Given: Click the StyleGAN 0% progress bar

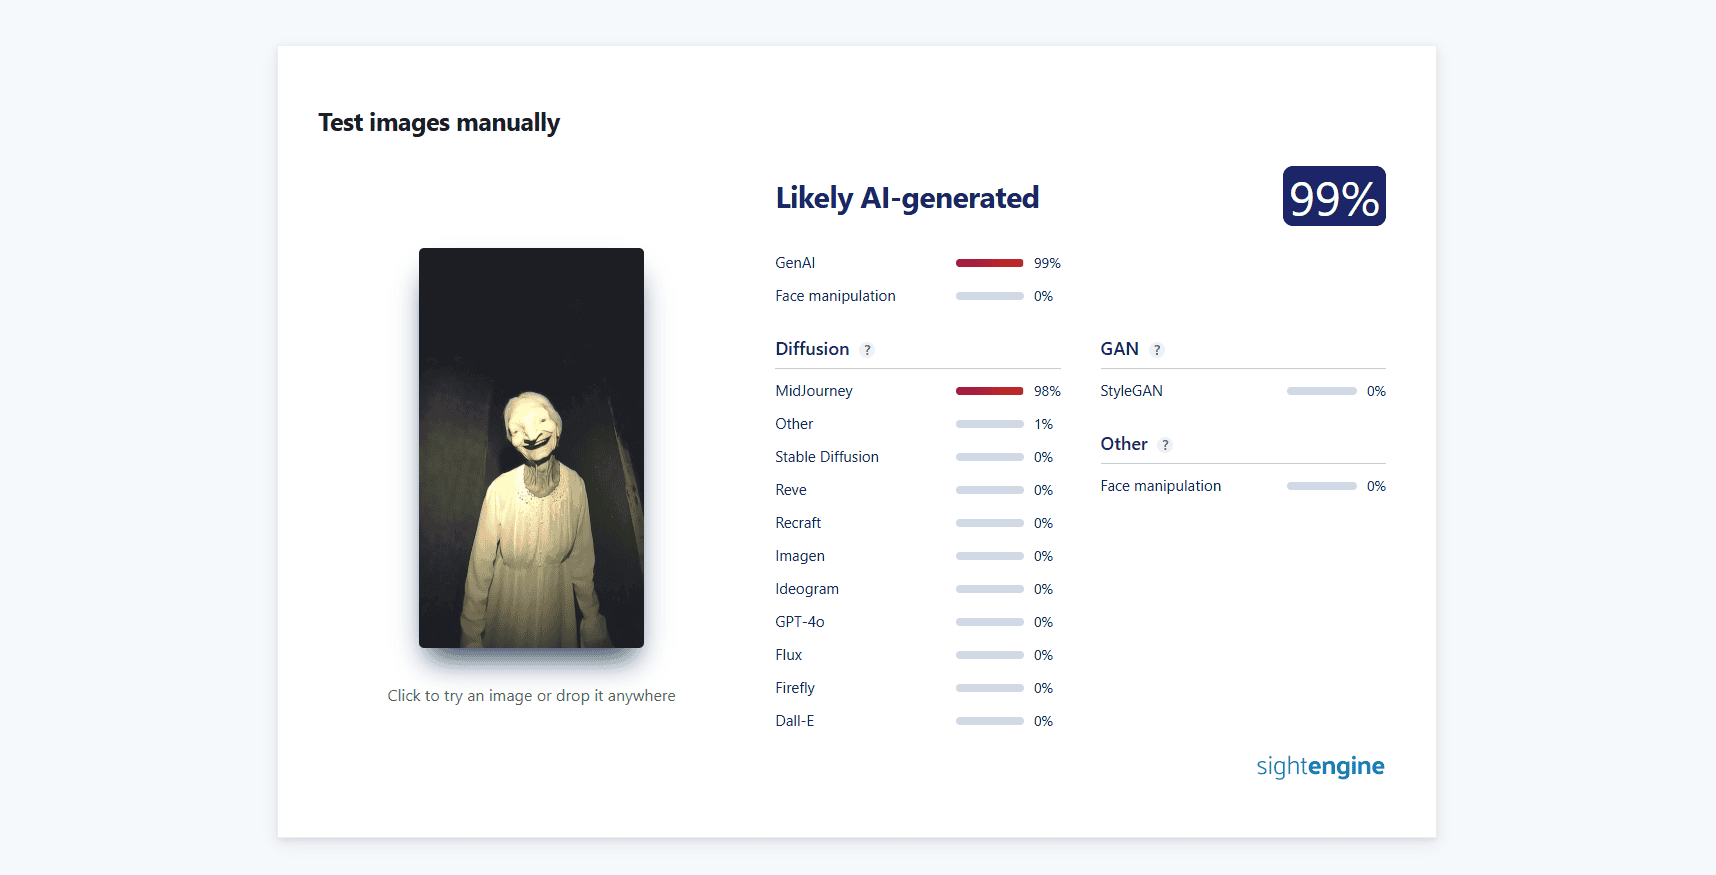Looking at the screenshot, I should pos(1321,391).
